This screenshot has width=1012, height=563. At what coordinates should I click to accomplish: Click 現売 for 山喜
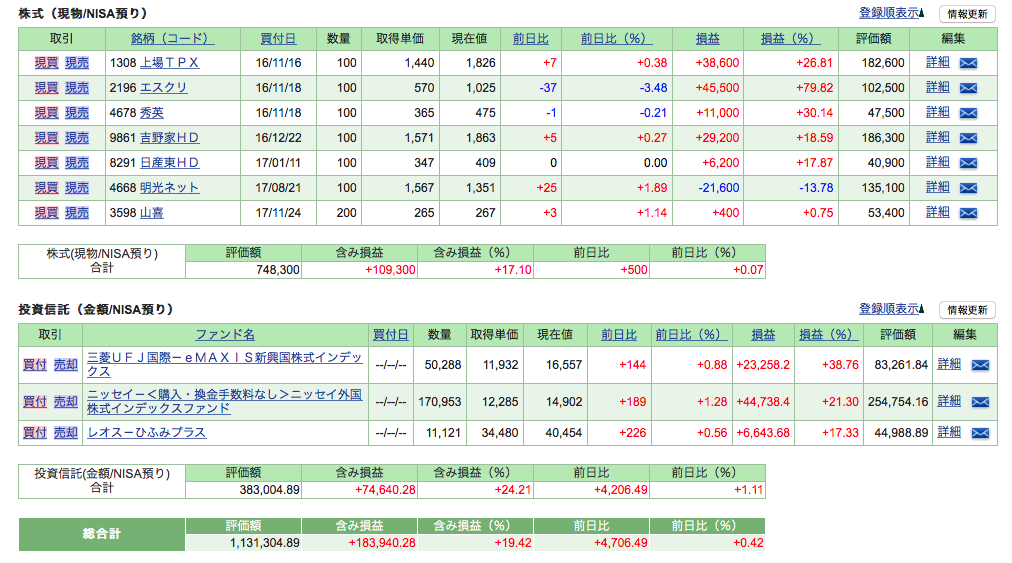point(77,213)
